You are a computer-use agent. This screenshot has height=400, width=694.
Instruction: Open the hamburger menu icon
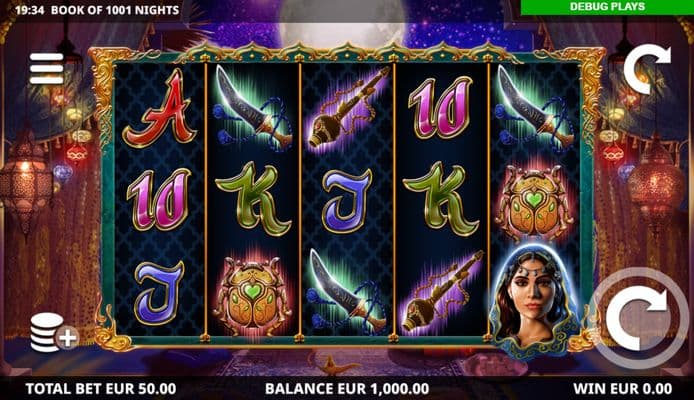coord(46,69)
